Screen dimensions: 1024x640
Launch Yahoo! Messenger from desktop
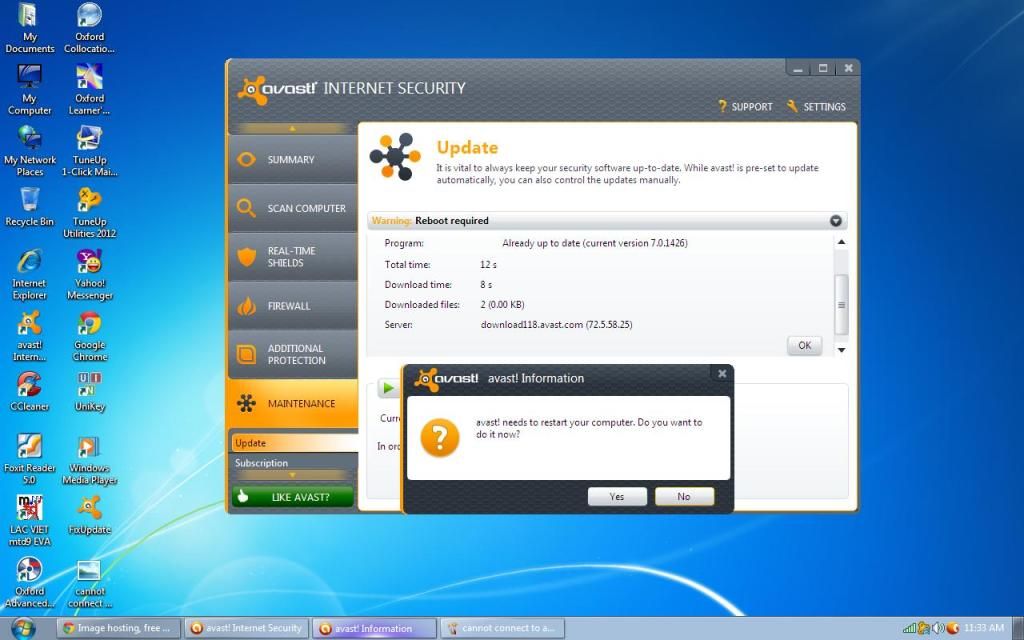(89, 275)
